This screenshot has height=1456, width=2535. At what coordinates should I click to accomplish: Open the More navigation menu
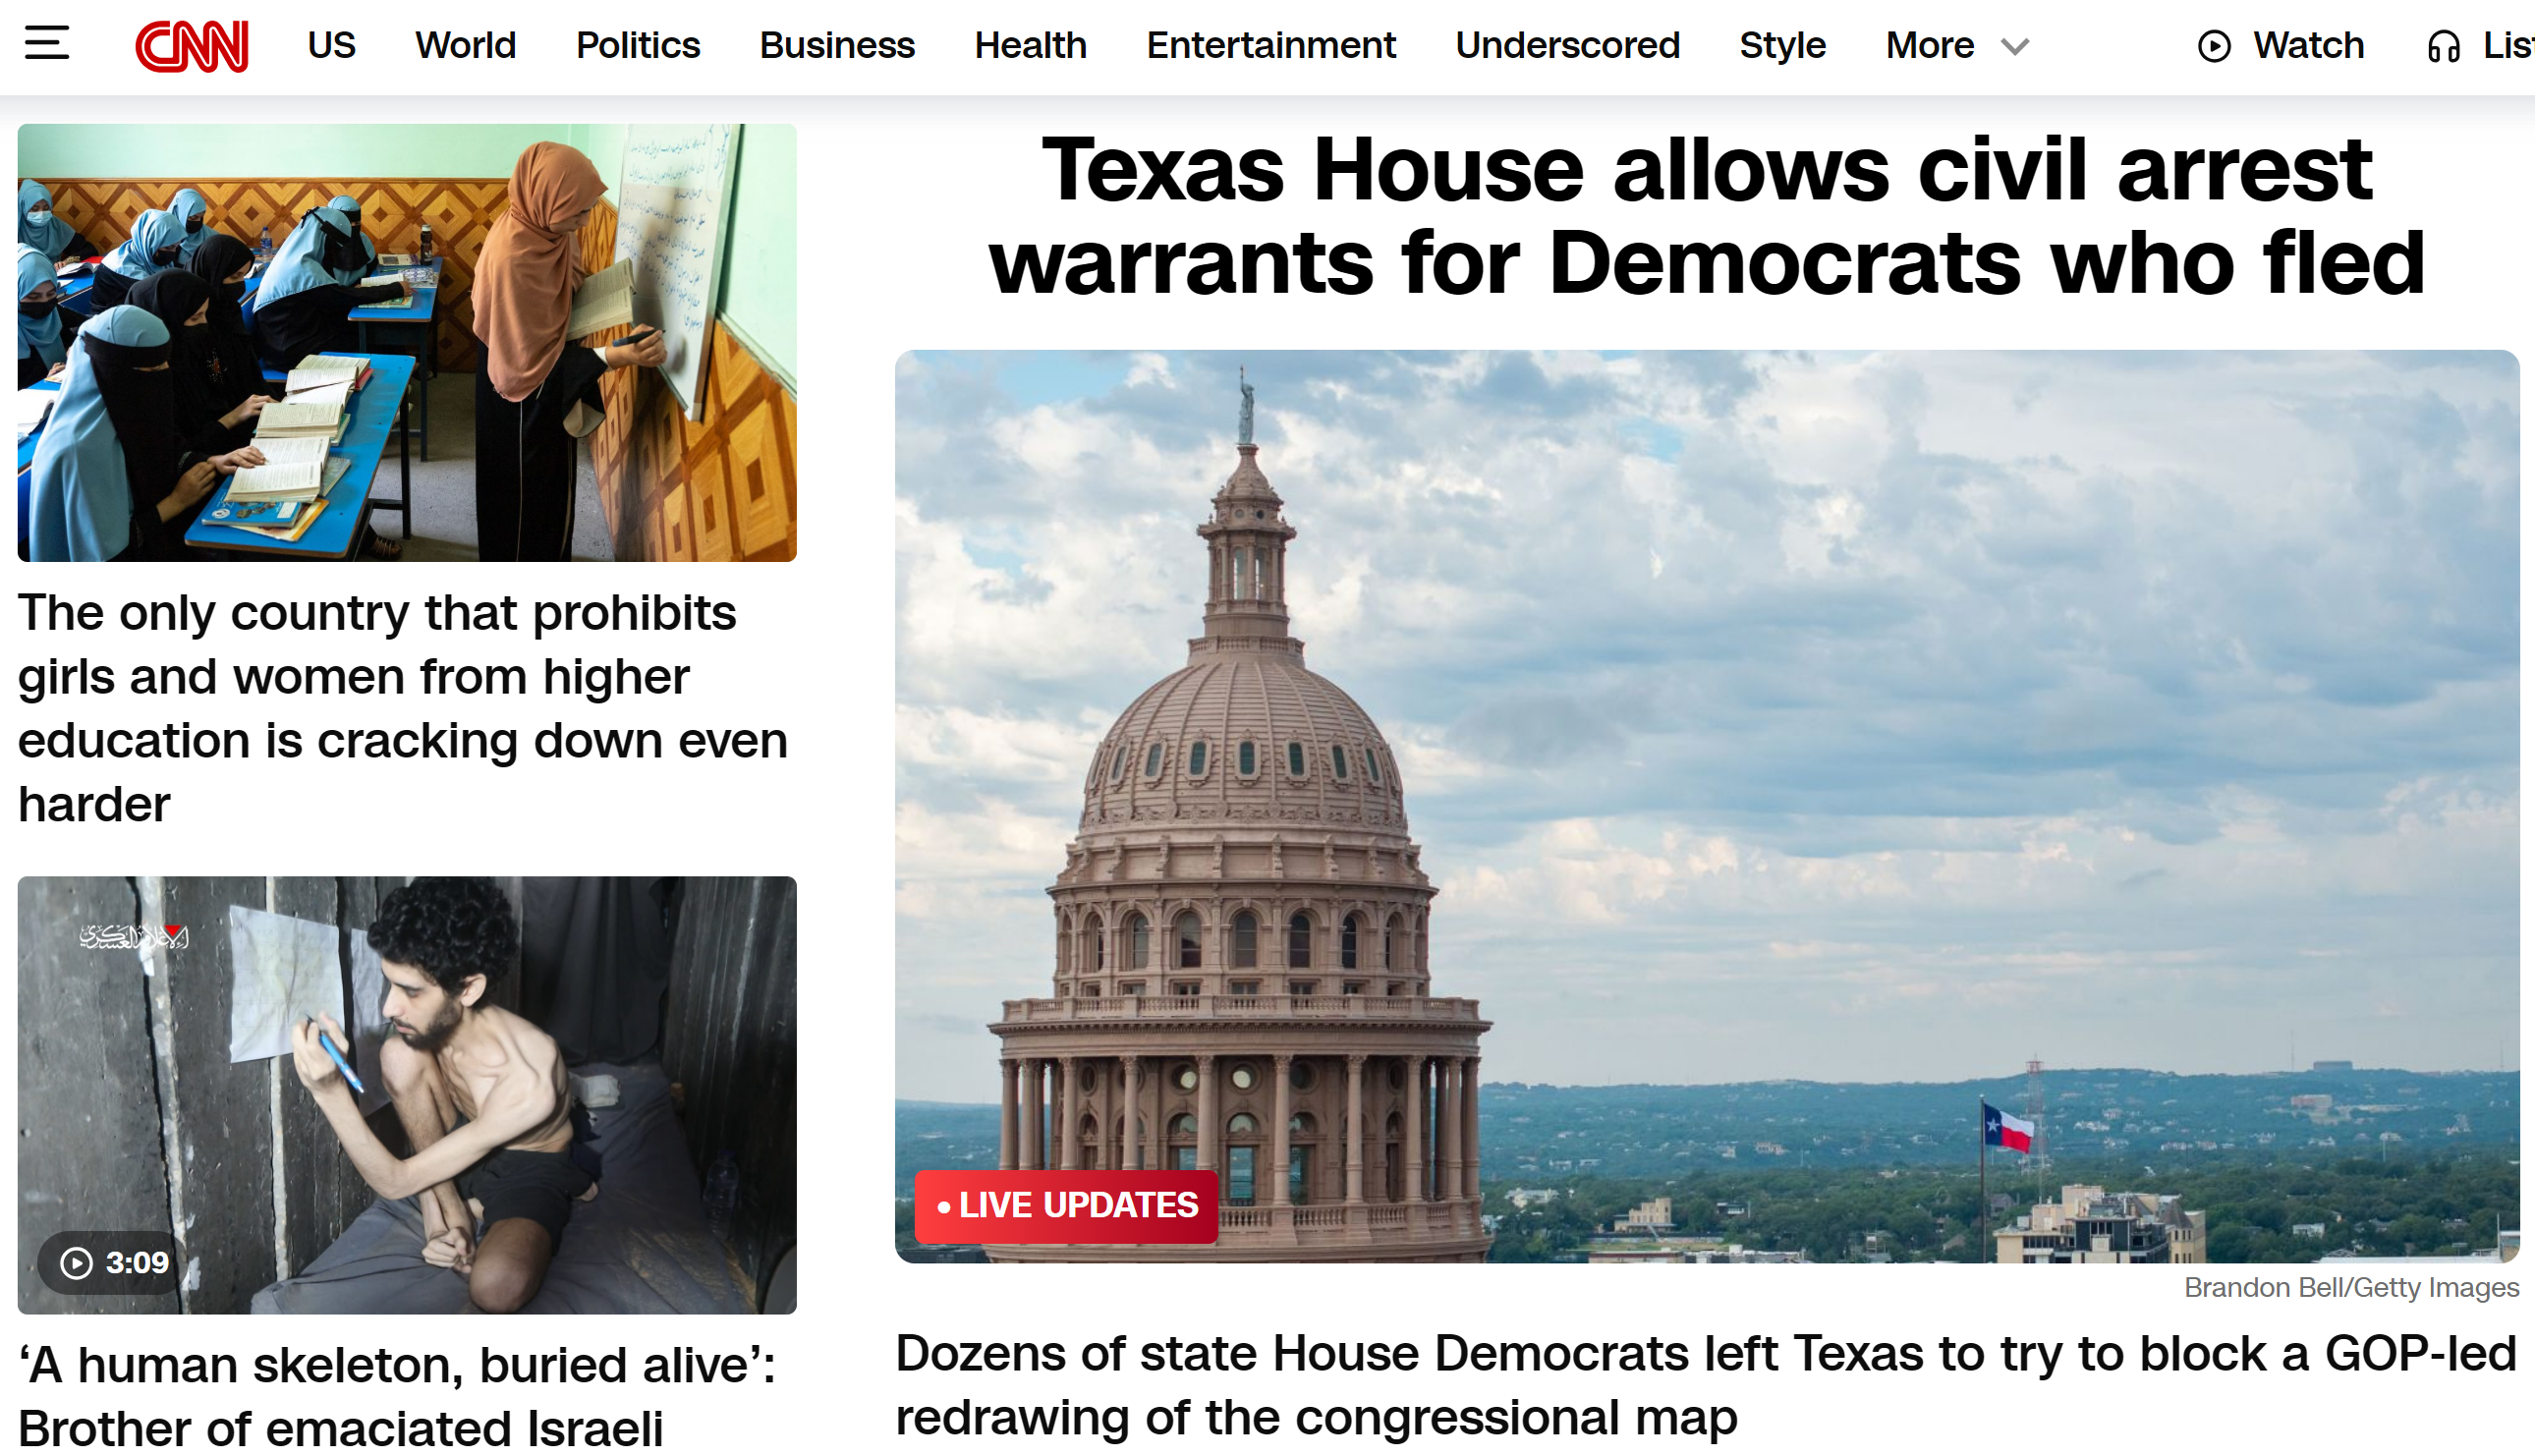pyautogui.click(x=1930, y=46)
